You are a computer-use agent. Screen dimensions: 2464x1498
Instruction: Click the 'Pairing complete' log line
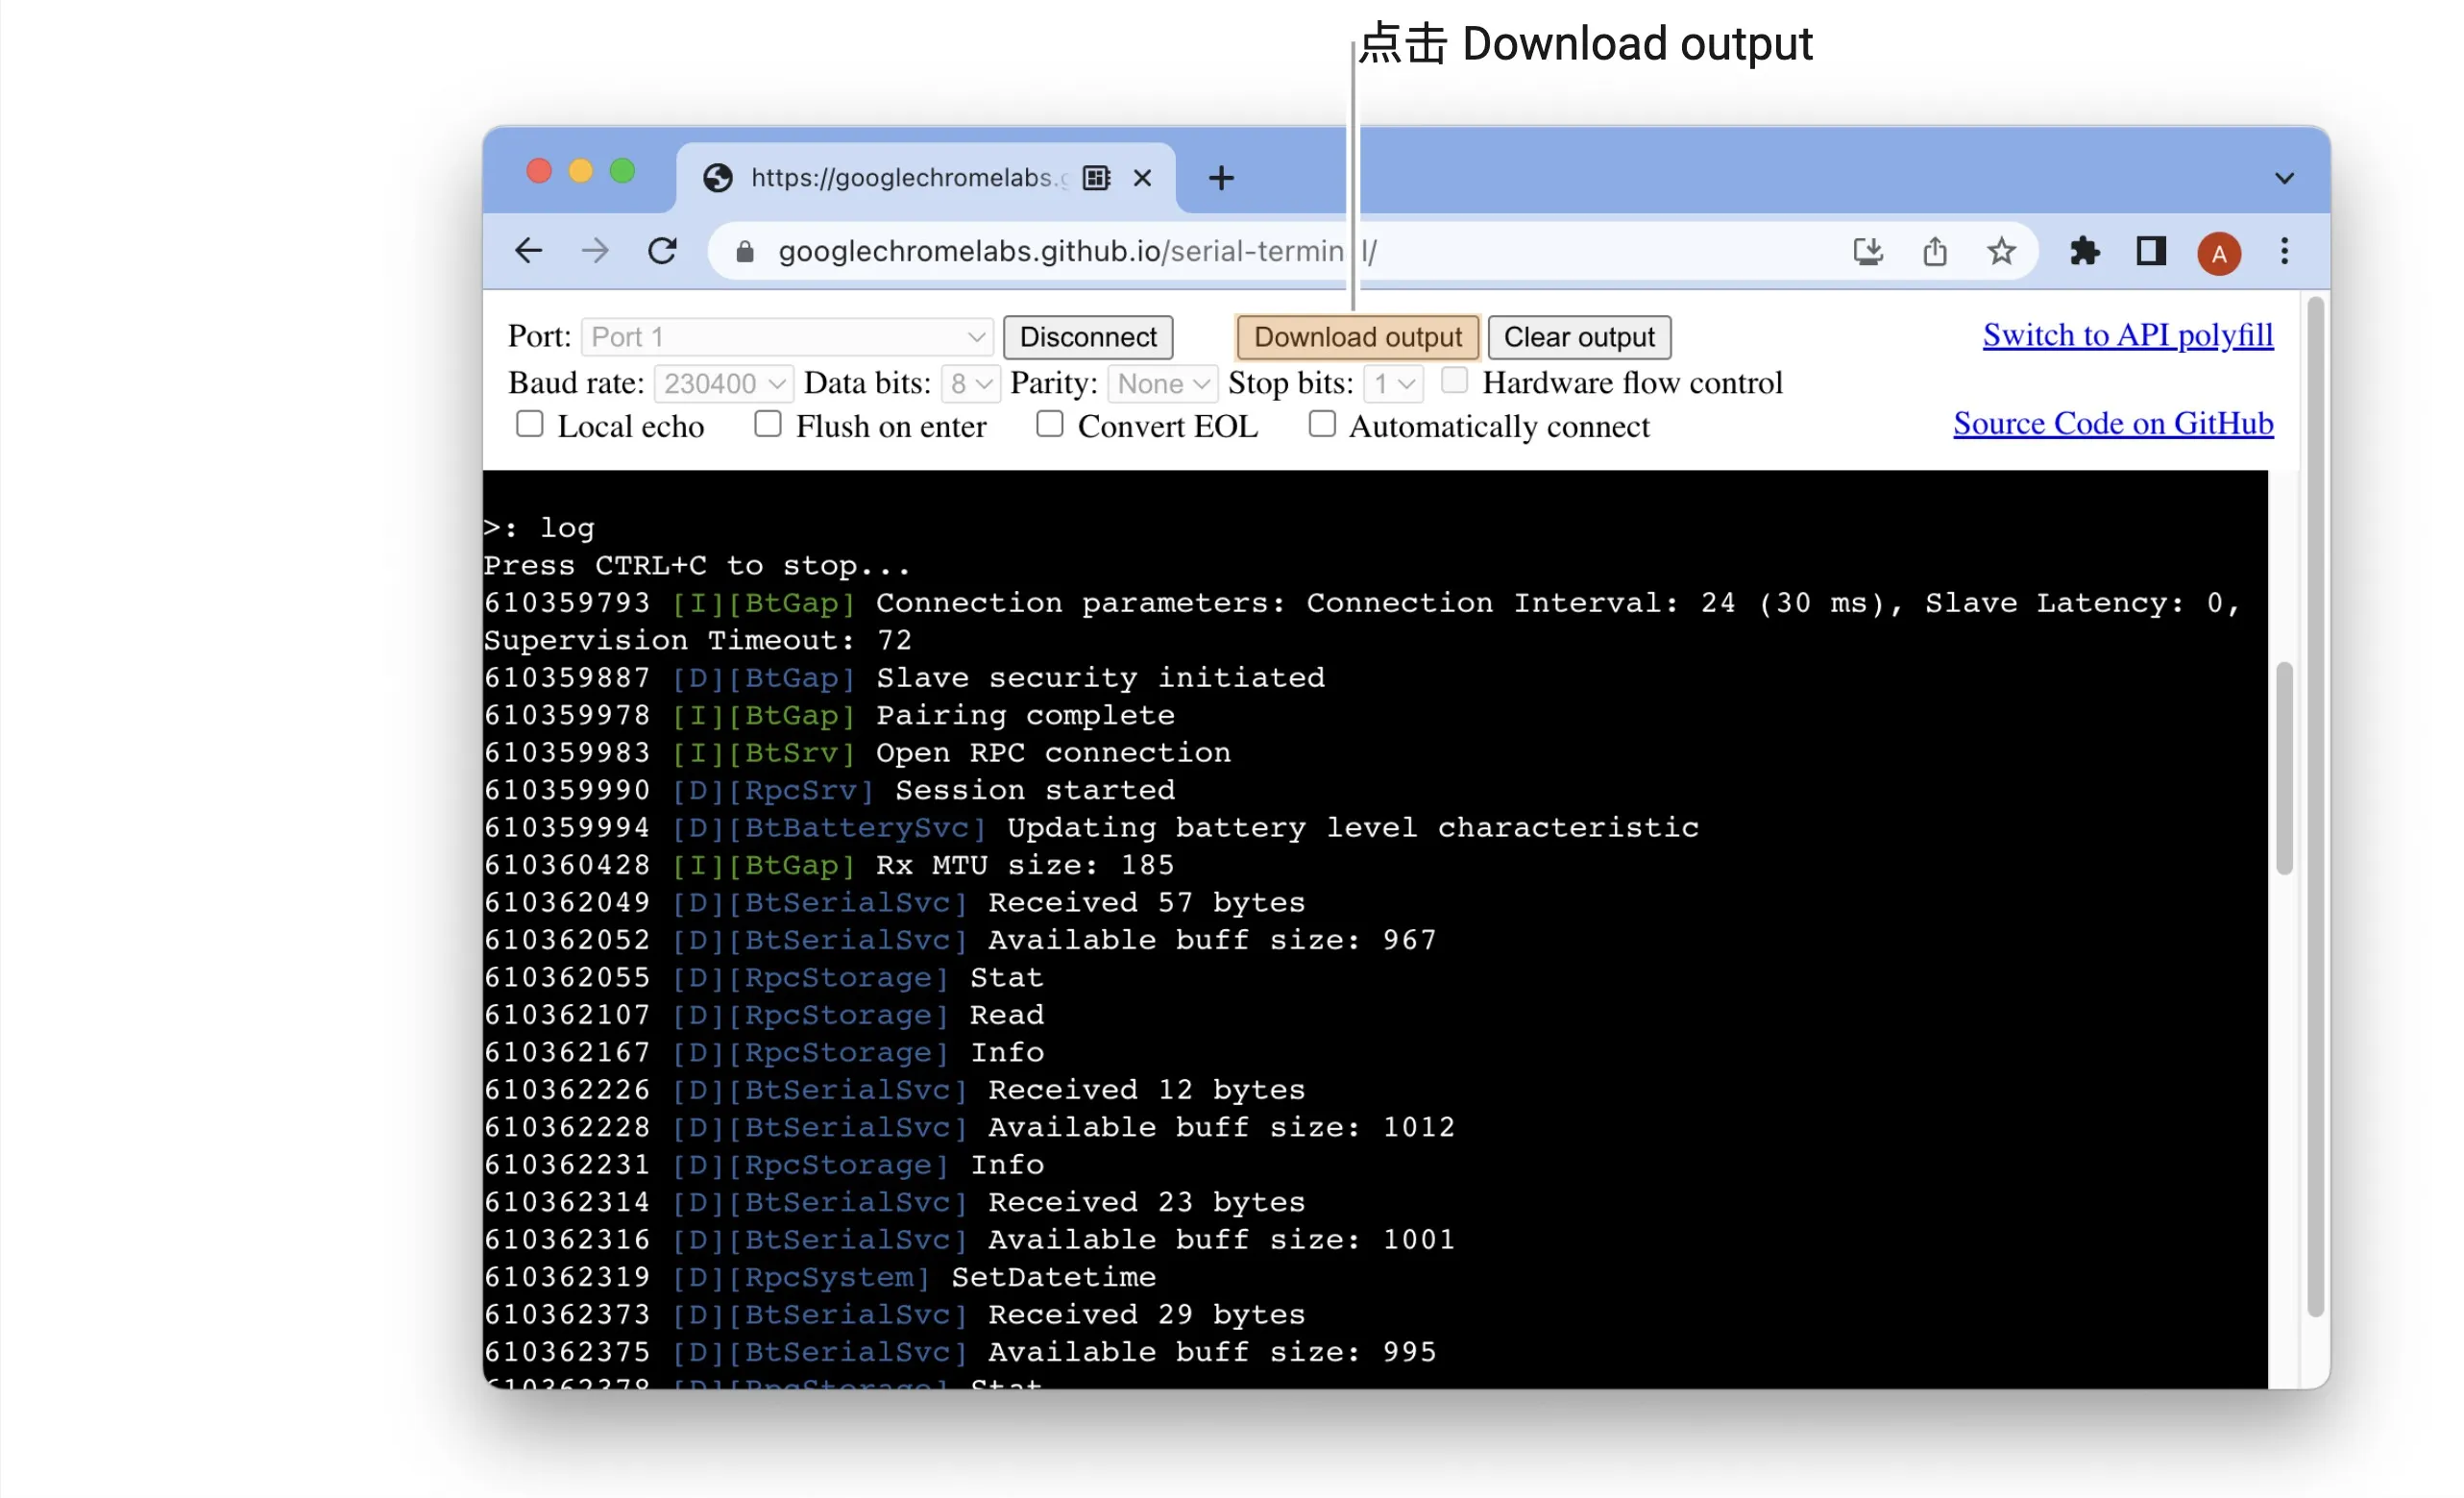[x=829, y=715]
